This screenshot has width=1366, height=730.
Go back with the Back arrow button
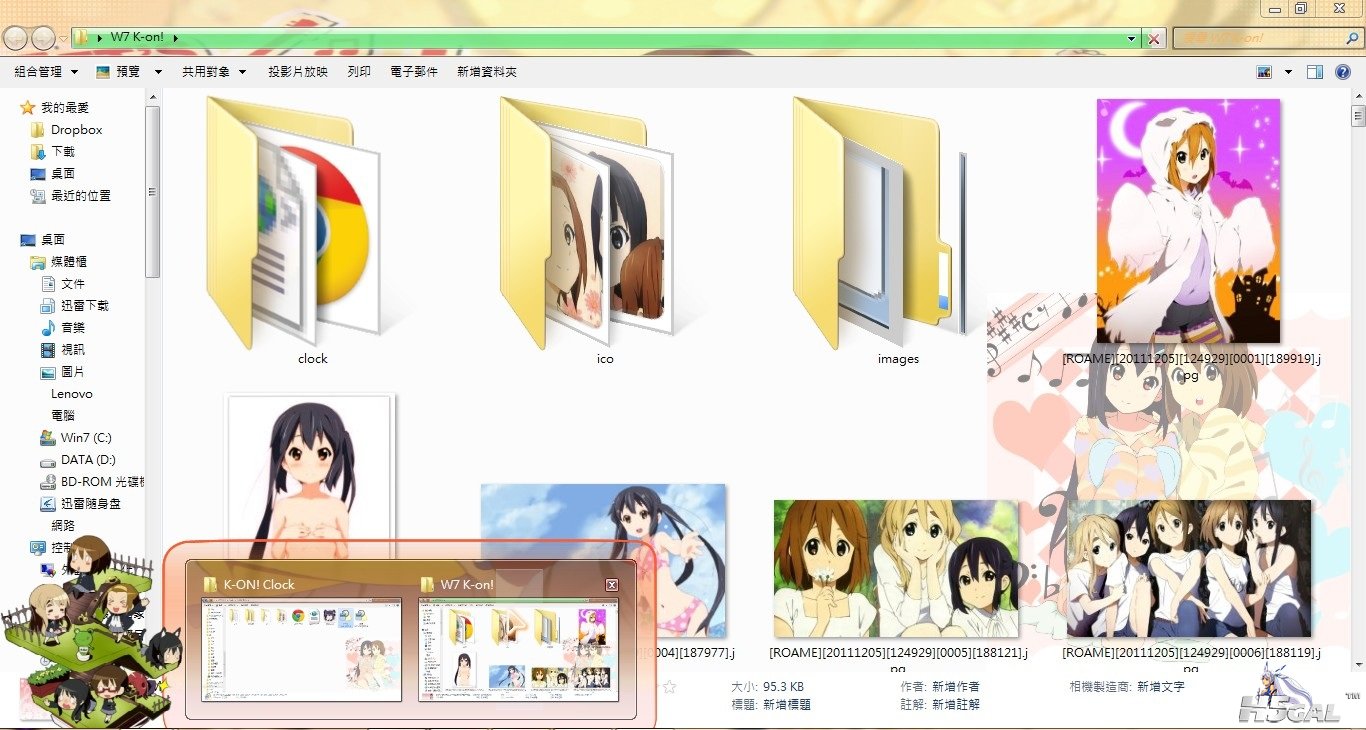pos(15,38)
